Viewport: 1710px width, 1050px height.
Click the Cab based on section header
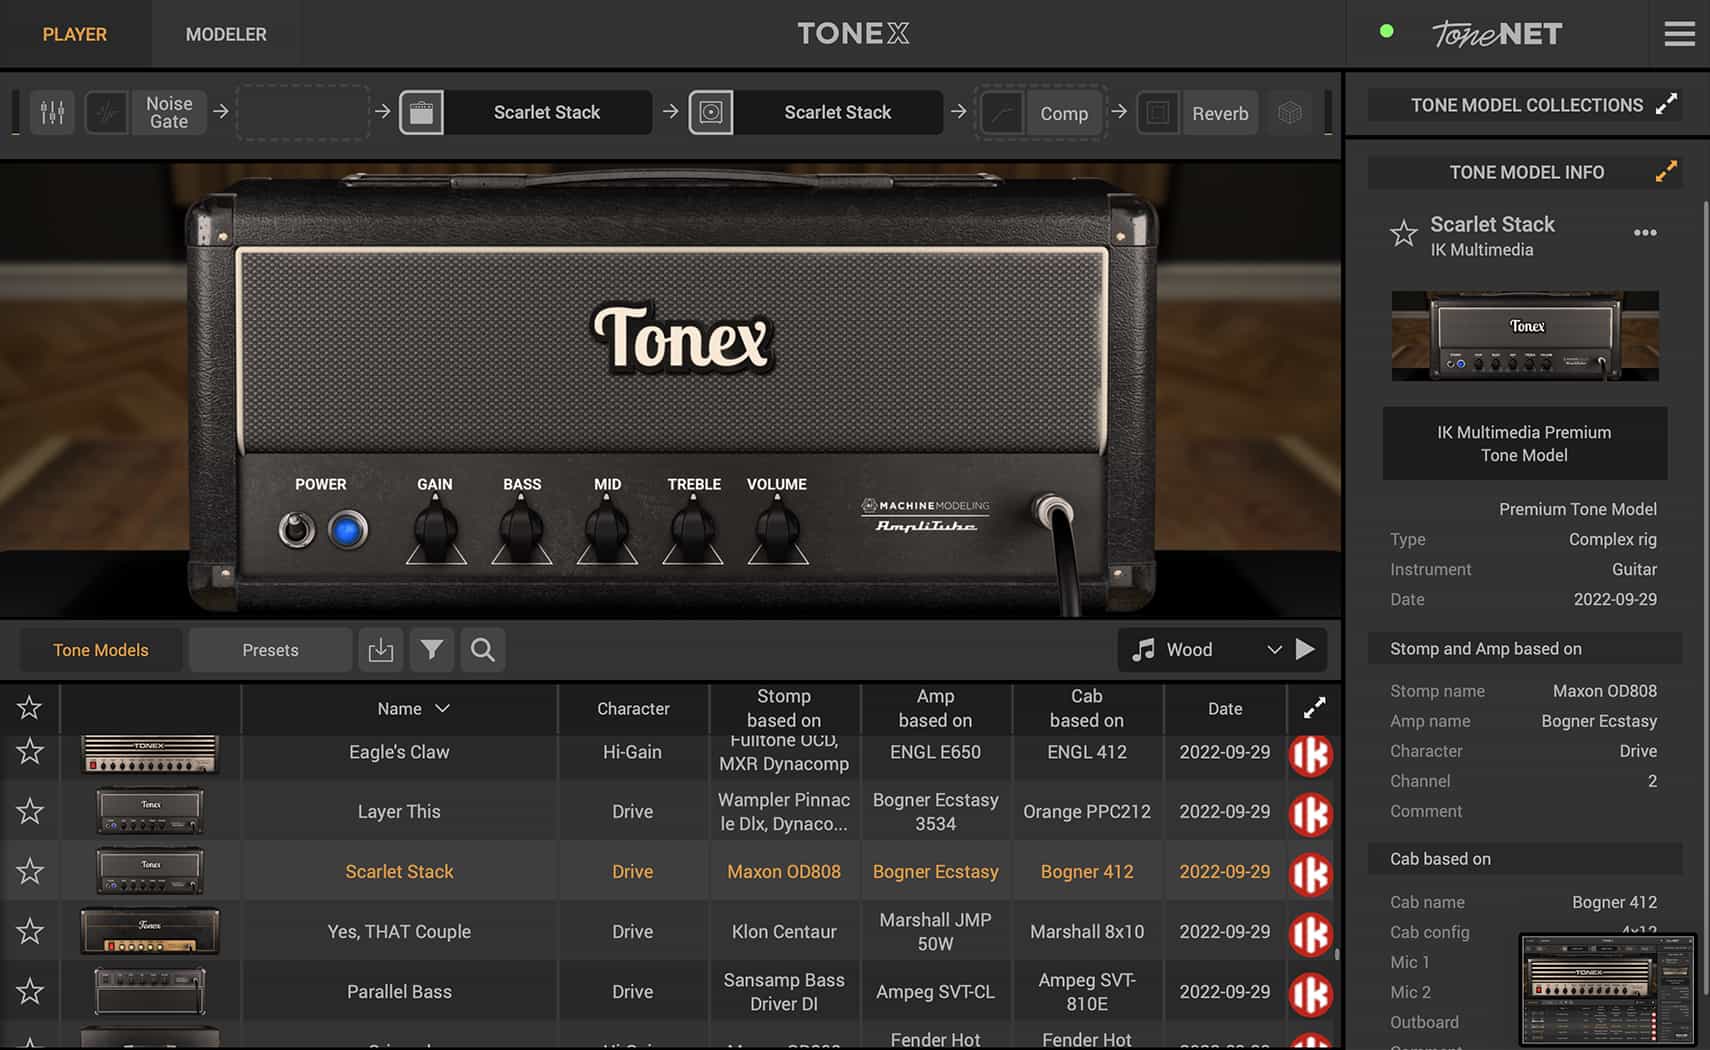click(x=1524, y=858)
